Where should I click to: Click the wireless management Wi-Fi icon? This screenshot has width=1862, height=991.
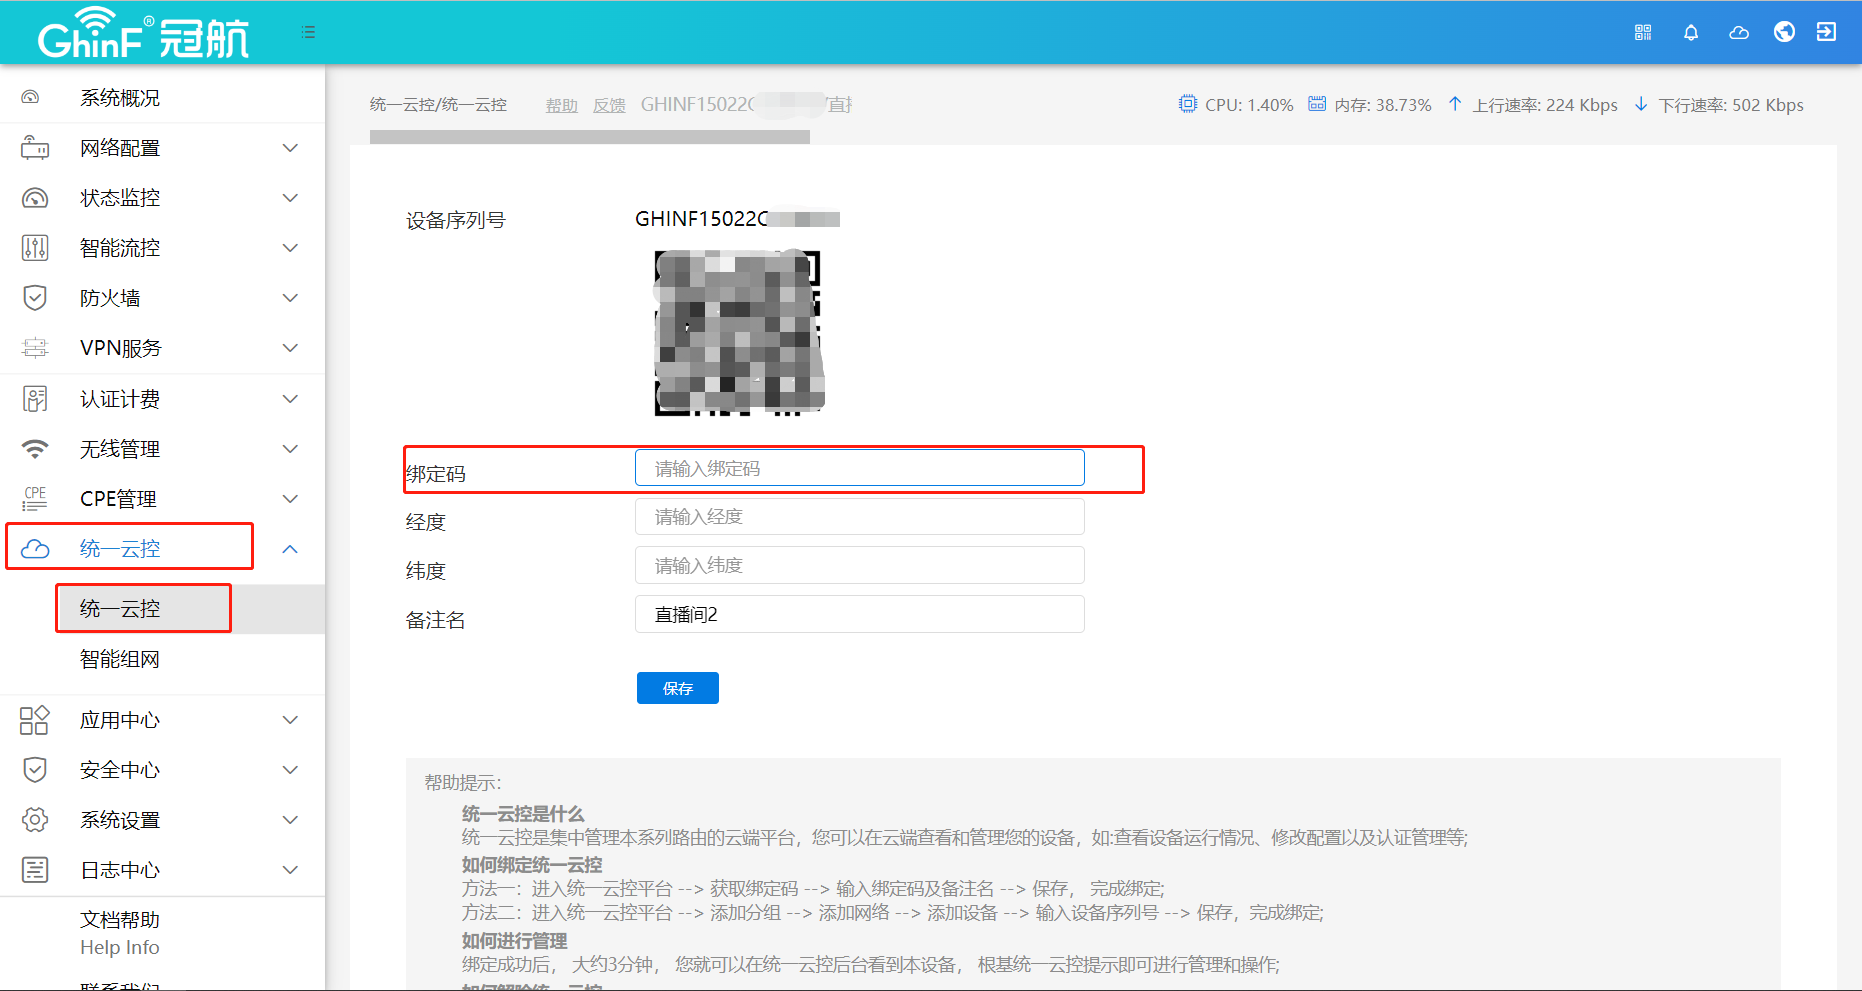coord(35,449)
